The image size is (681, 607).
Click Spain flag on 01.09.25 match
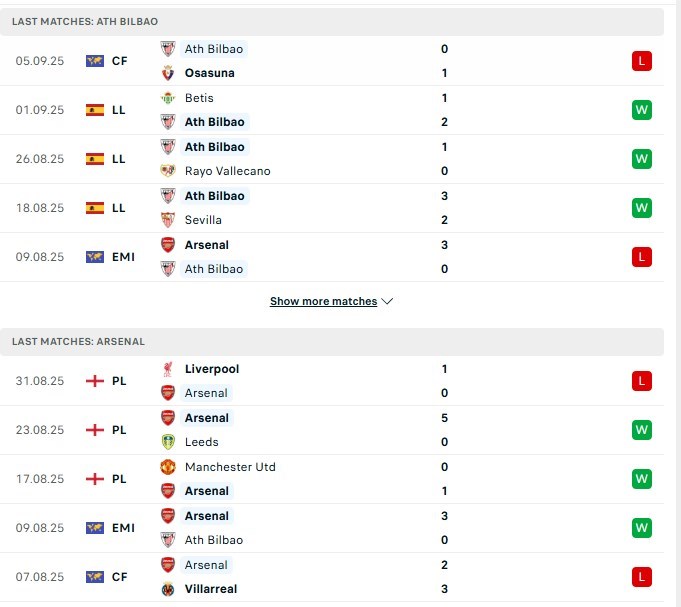[x=95, y=110]
